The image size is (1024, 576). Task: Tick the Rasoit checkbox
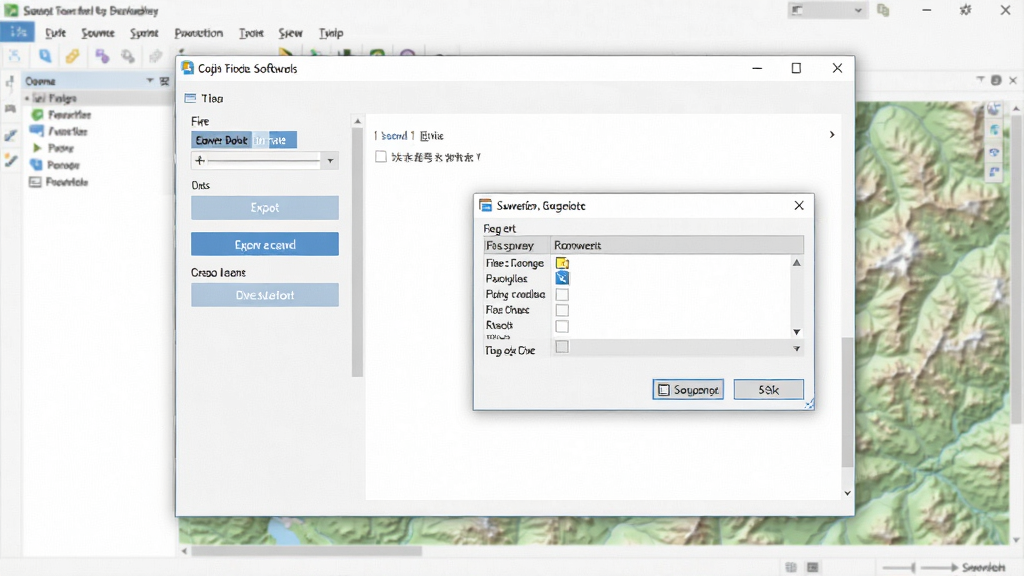562,326
